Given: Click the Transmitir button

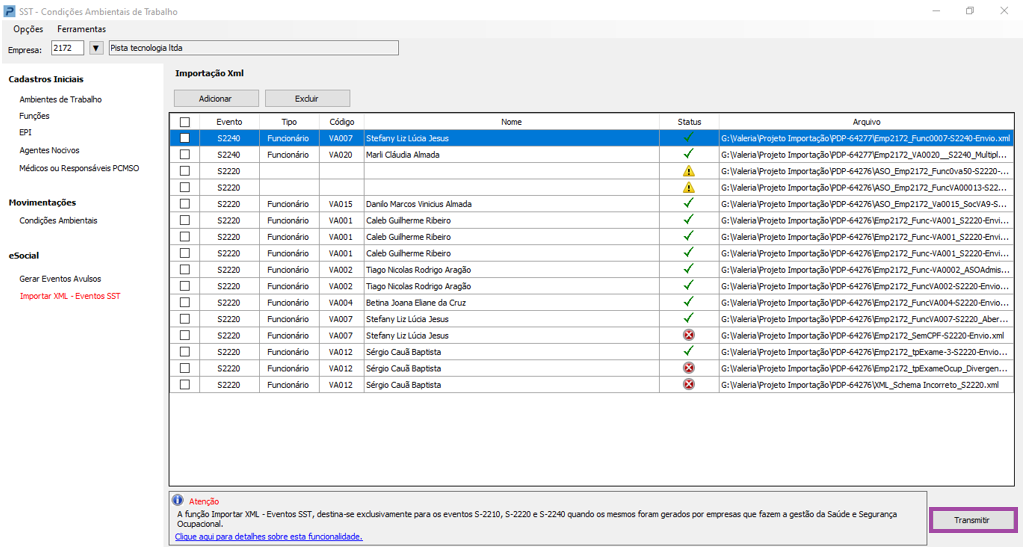Looking at the screenshot, I should point(972,520).
